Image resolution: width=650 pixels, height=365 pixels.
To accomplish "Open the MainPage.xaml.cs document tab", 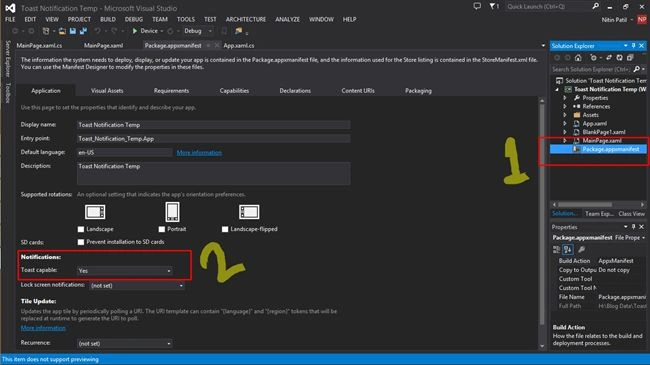I will [x=39, y=46].
